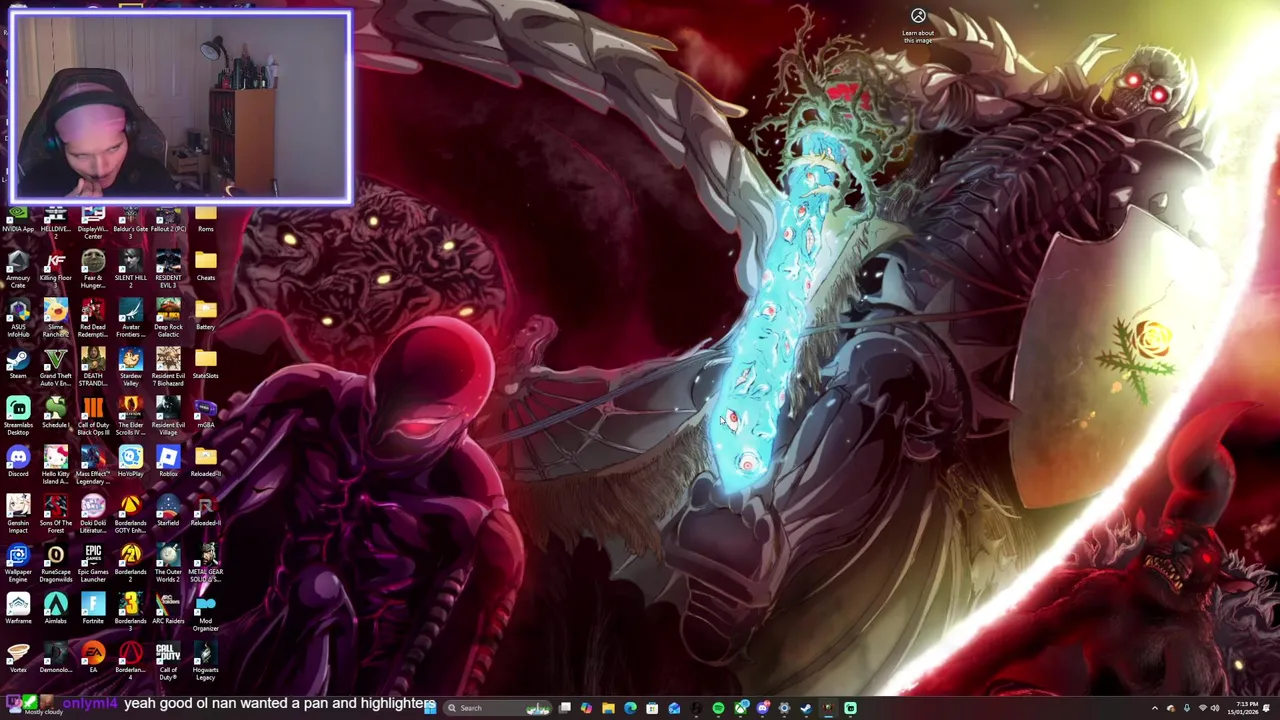Select the ARC Raiders icon

pyautogui.click(x=168, y=609)
